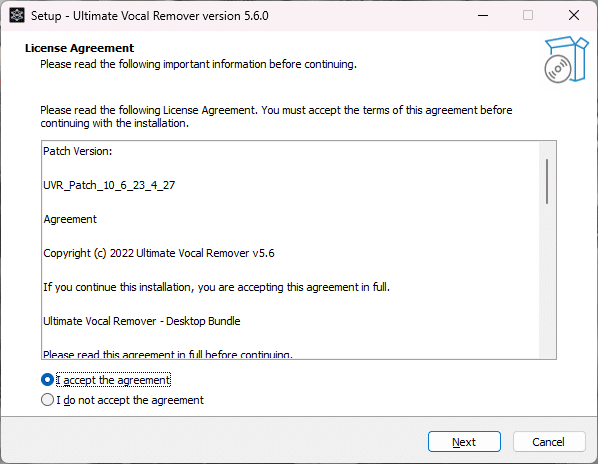Click the installer box and disc icon

[x=566, y=60]
